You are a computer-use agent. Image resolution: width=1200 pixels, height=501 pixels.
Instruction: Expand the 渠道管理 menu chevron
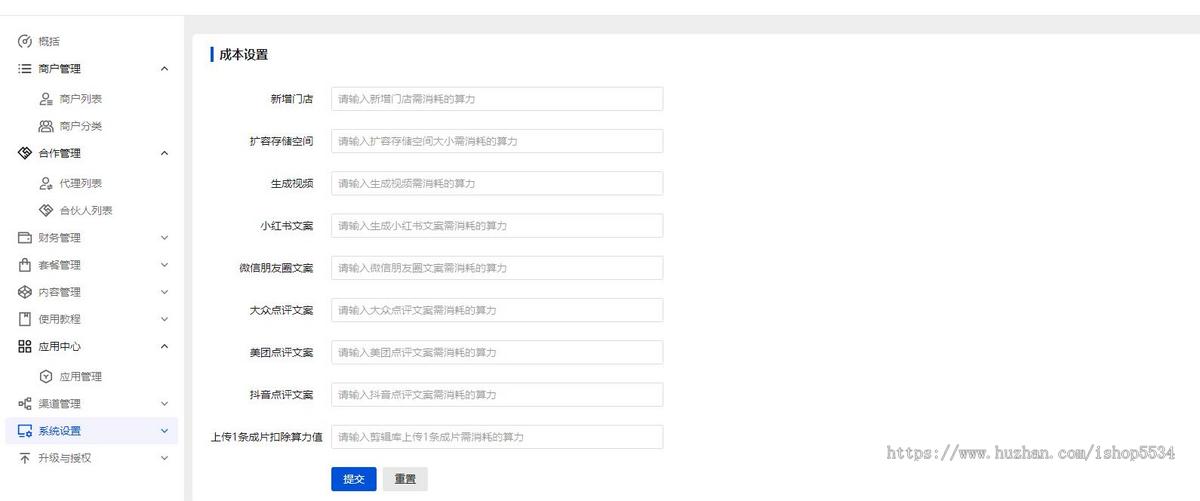[164, 404]
